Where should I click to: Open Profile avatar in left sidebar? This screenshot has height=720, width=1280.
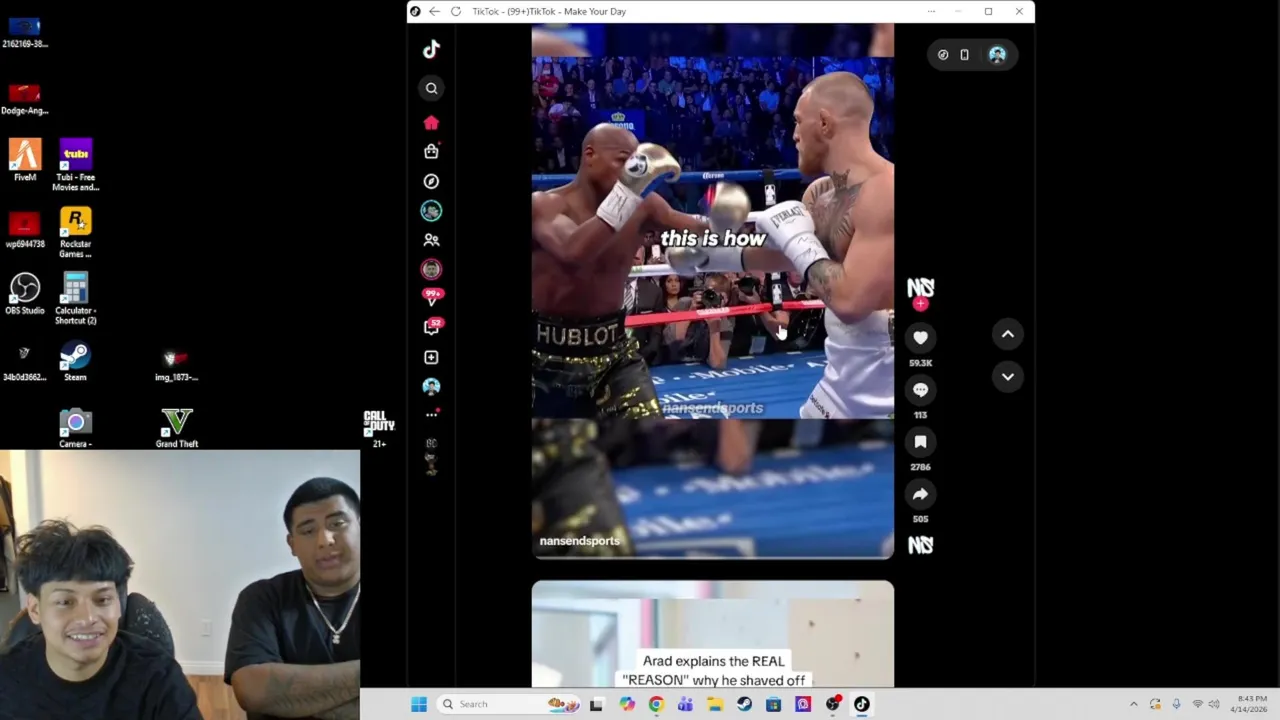click(x=431, y=386)
